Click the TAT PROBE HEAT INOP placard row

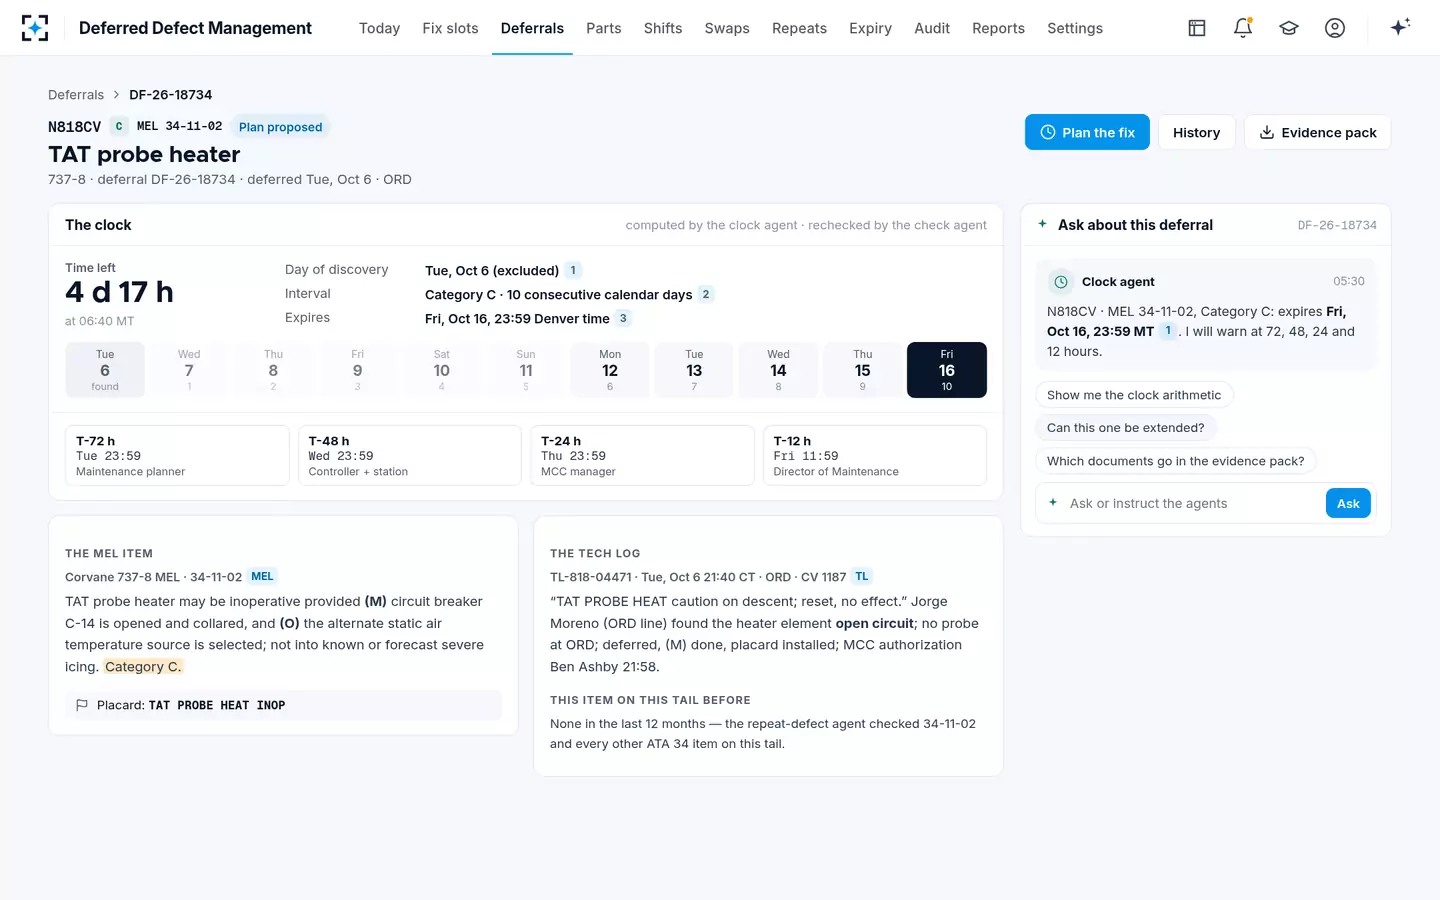point(283,705)
